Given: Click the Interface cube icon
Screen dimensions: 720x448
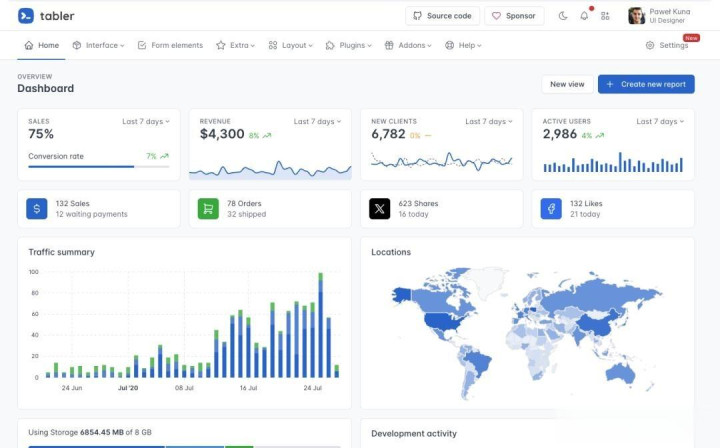Looking at the screenshot, I should tap(77, 45).
